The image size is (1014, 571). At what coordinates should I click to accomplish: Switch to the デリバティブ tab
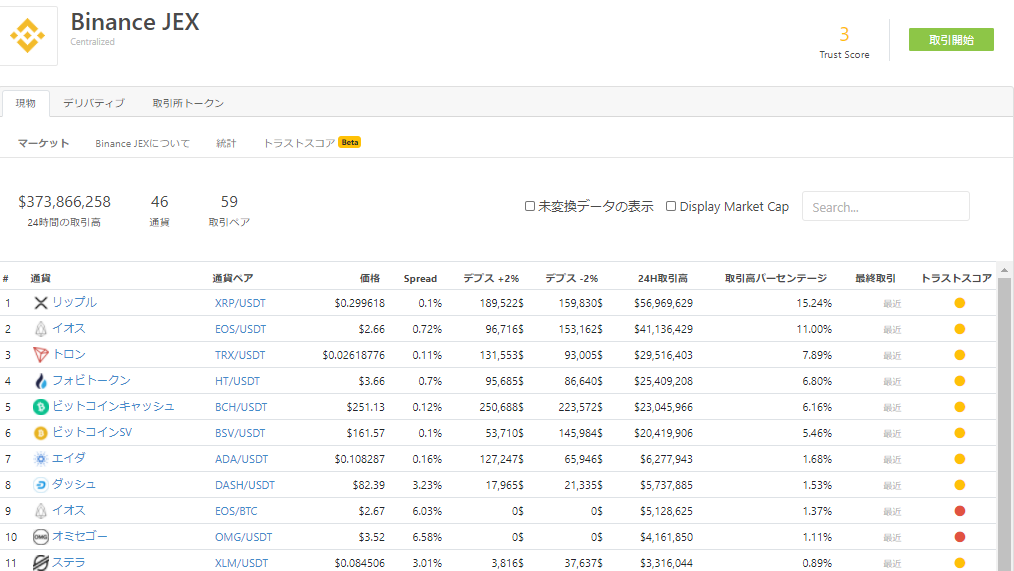tap(94, 103)
